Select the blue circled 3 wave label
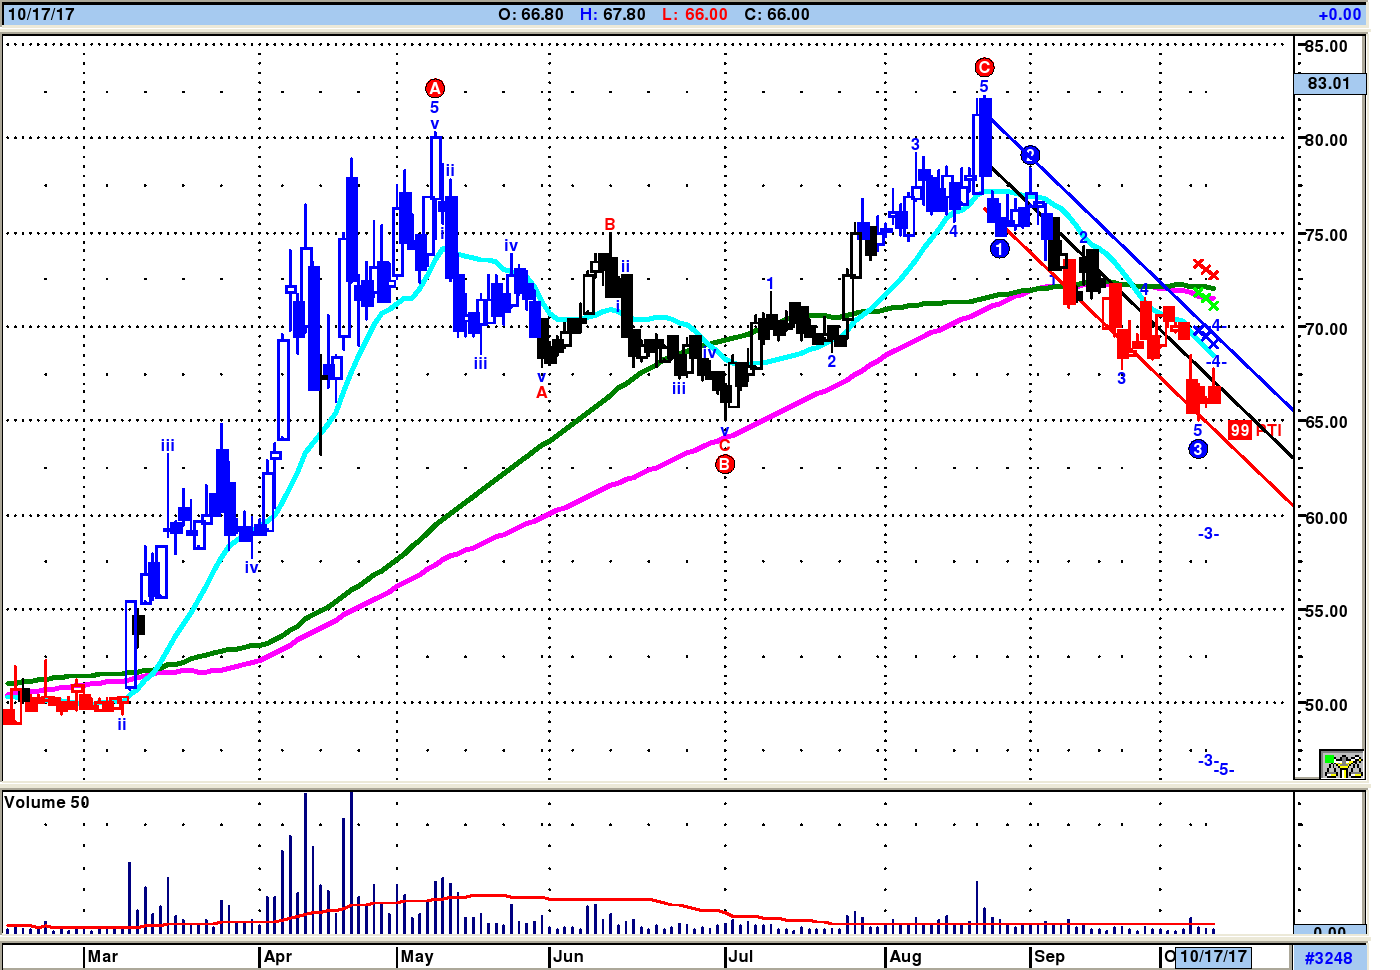 (1198, 449)
